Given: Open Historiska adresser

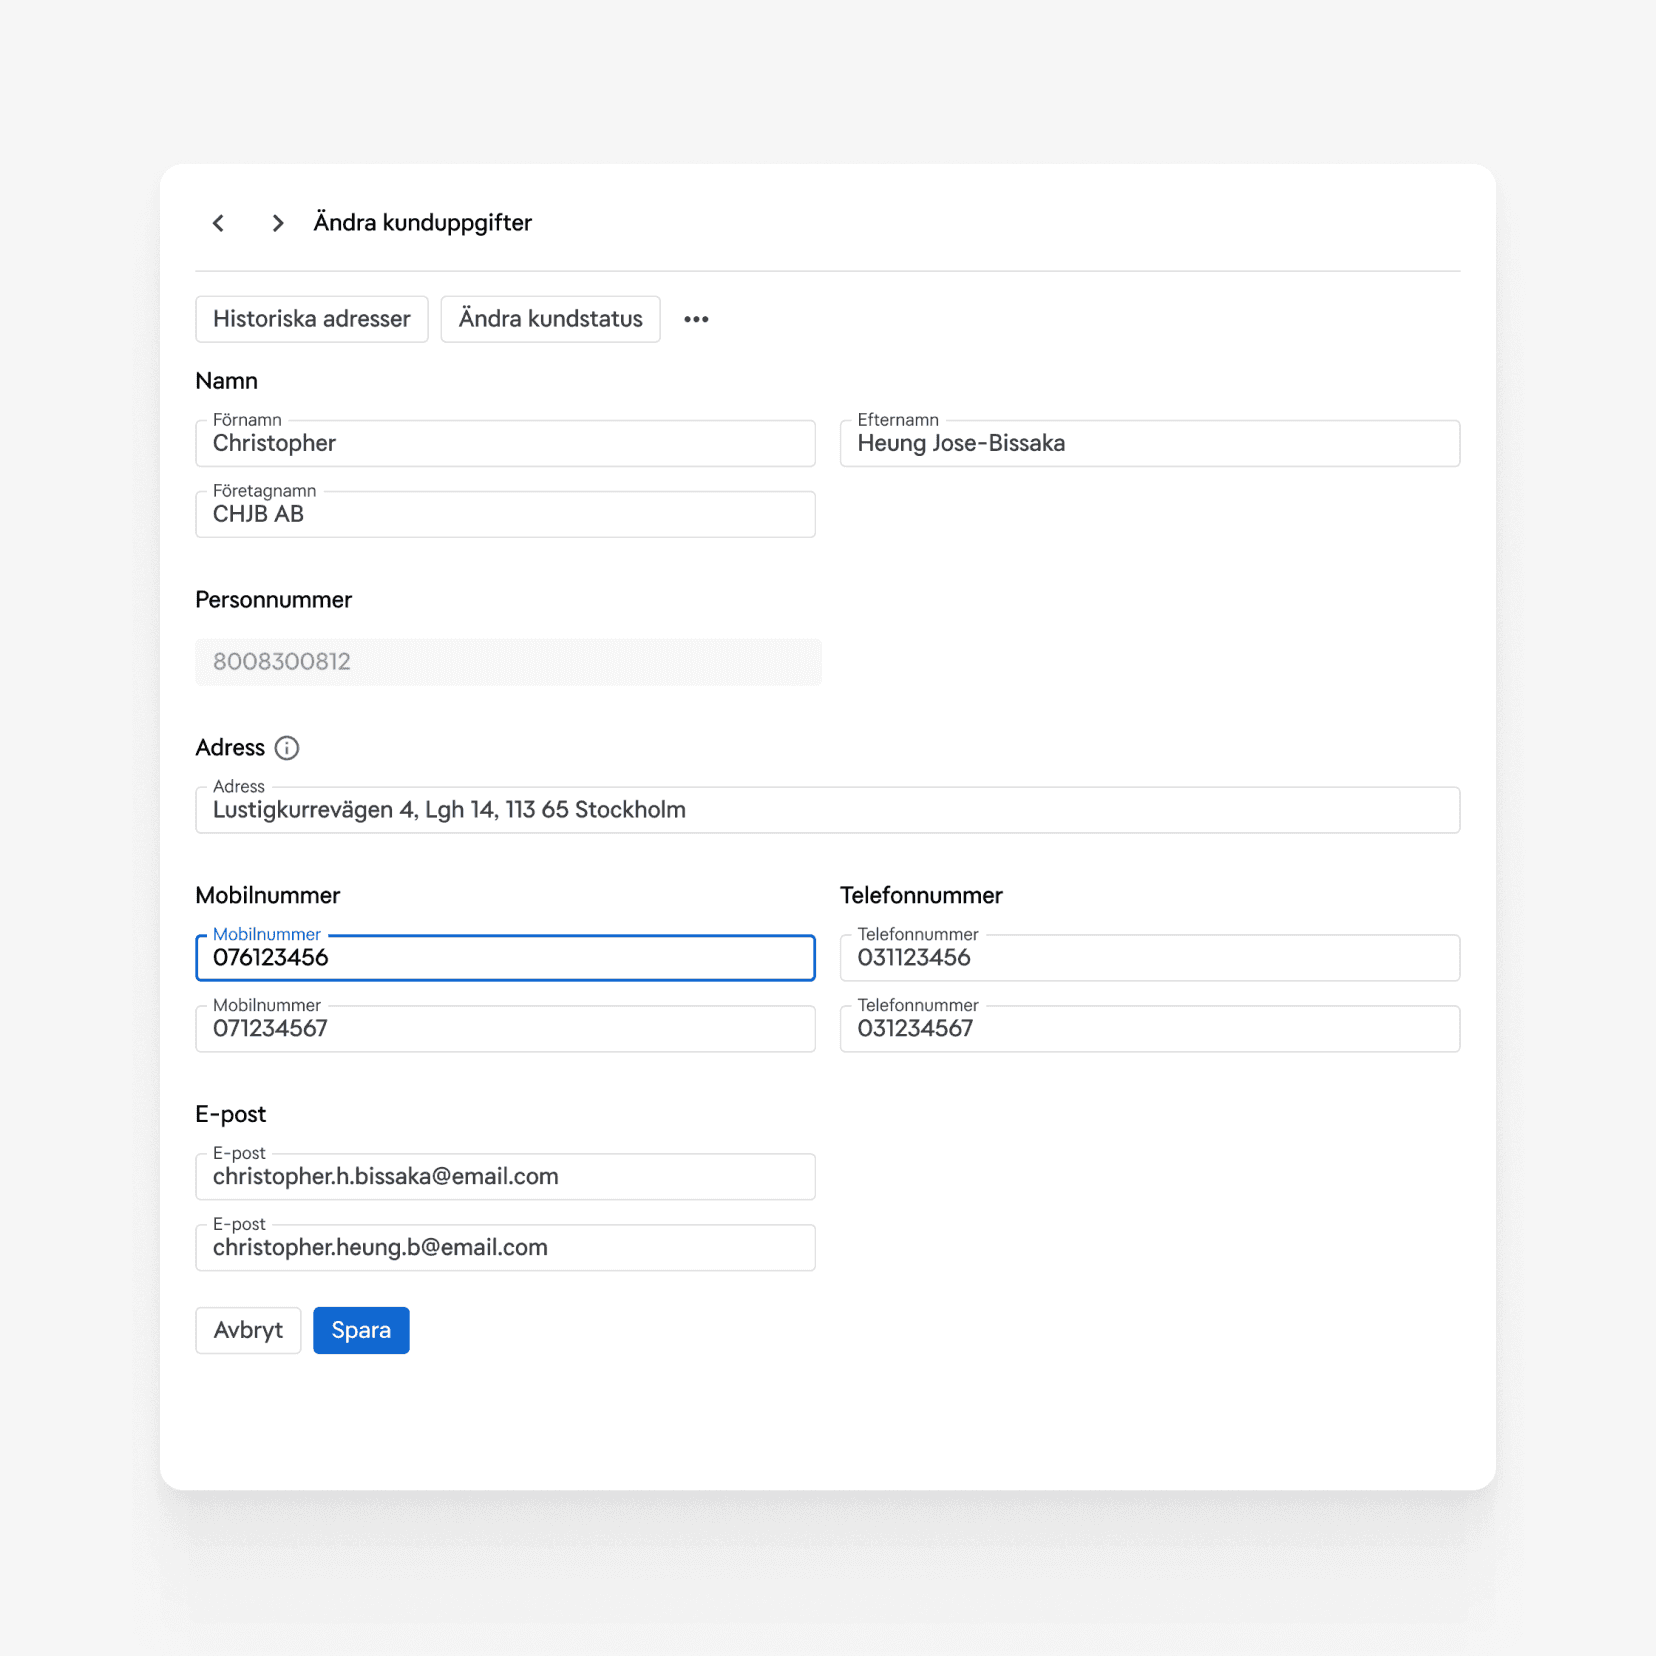Looking at the screenshot, I should pos(312,319).
